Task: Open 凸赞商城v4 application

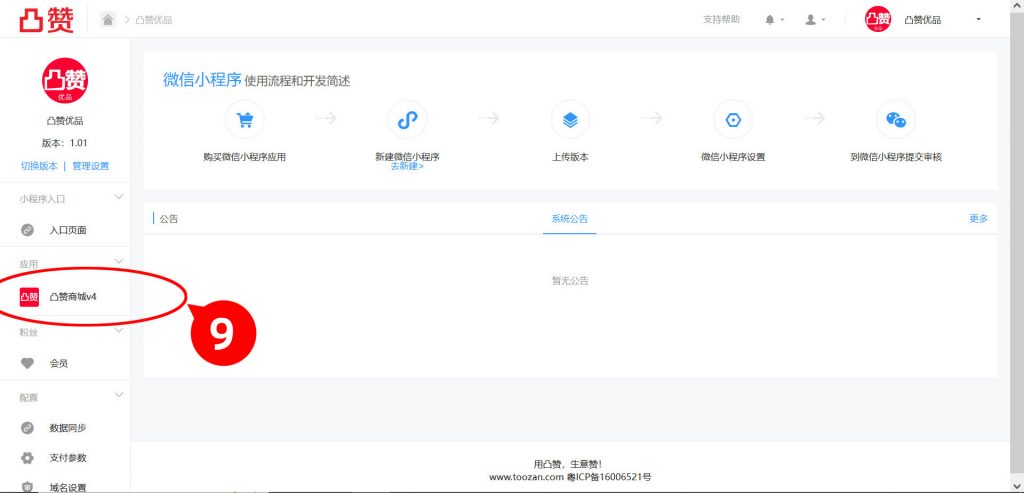Action: click(x=73, y=296)
